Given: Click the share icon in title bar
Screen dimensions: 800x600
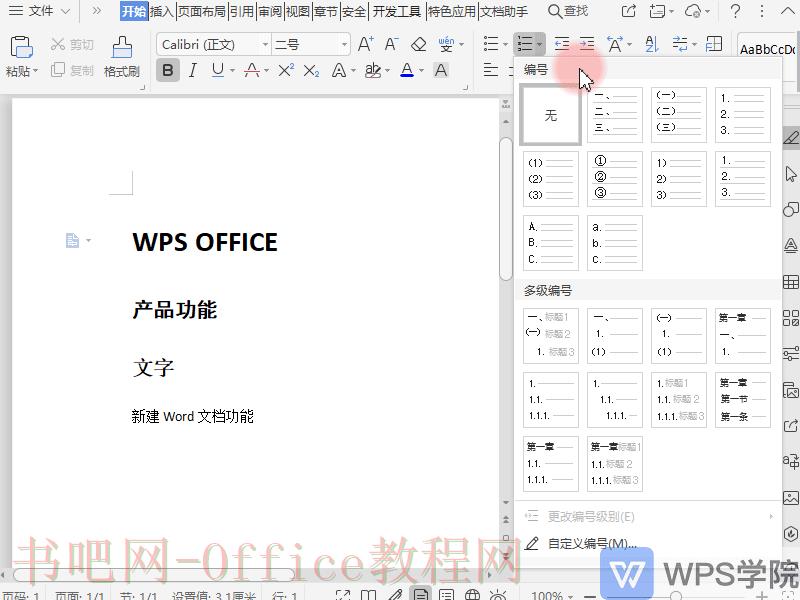Looking at the screenshot, I should coord(629,11).
